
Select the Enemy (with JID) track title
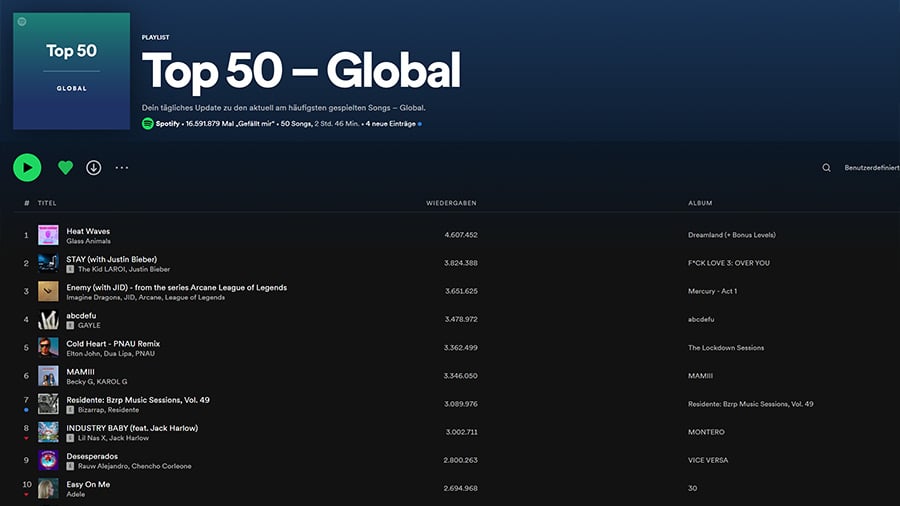(x=177, y=287)
